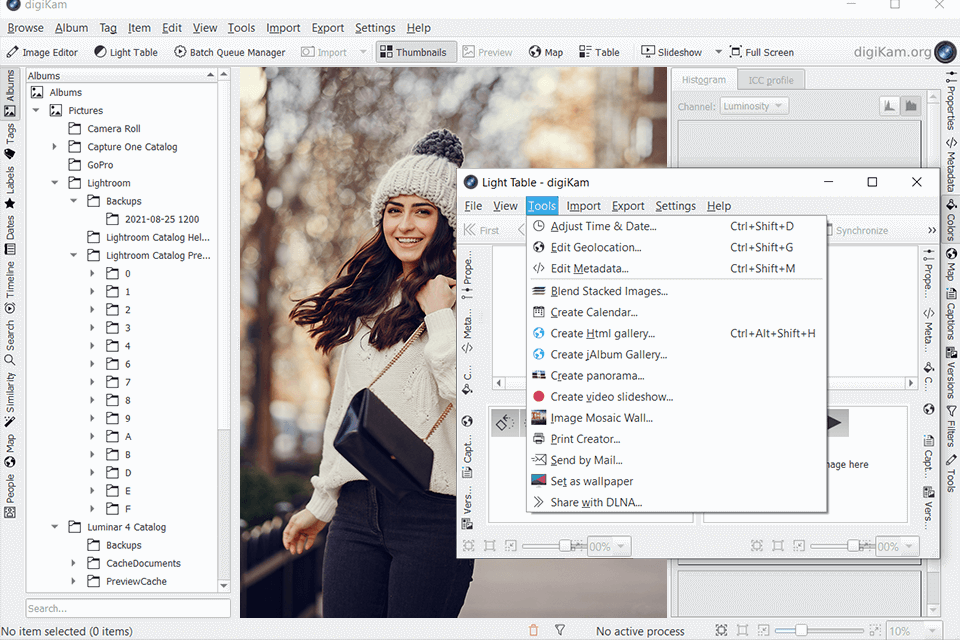Enable Full Screen mode
The image size is (960, 640).
point(761,52)
